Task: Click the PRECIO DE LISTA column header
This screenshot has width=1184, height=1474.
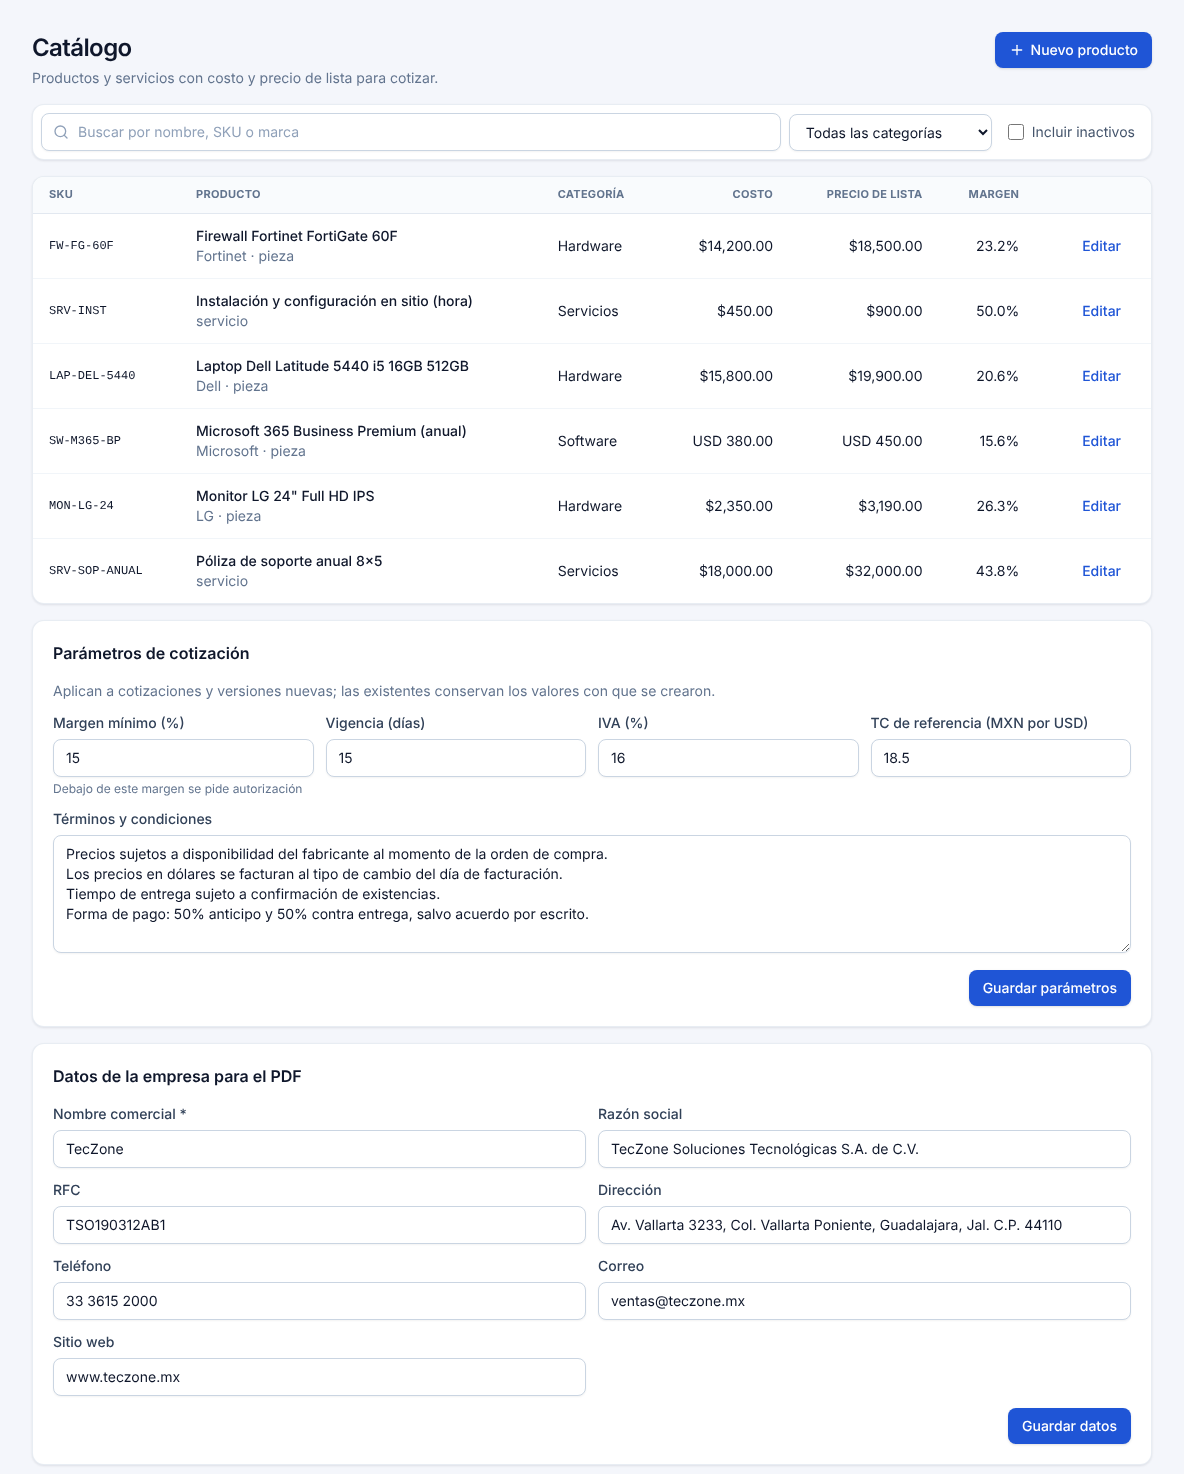Action: coord(874,194)
